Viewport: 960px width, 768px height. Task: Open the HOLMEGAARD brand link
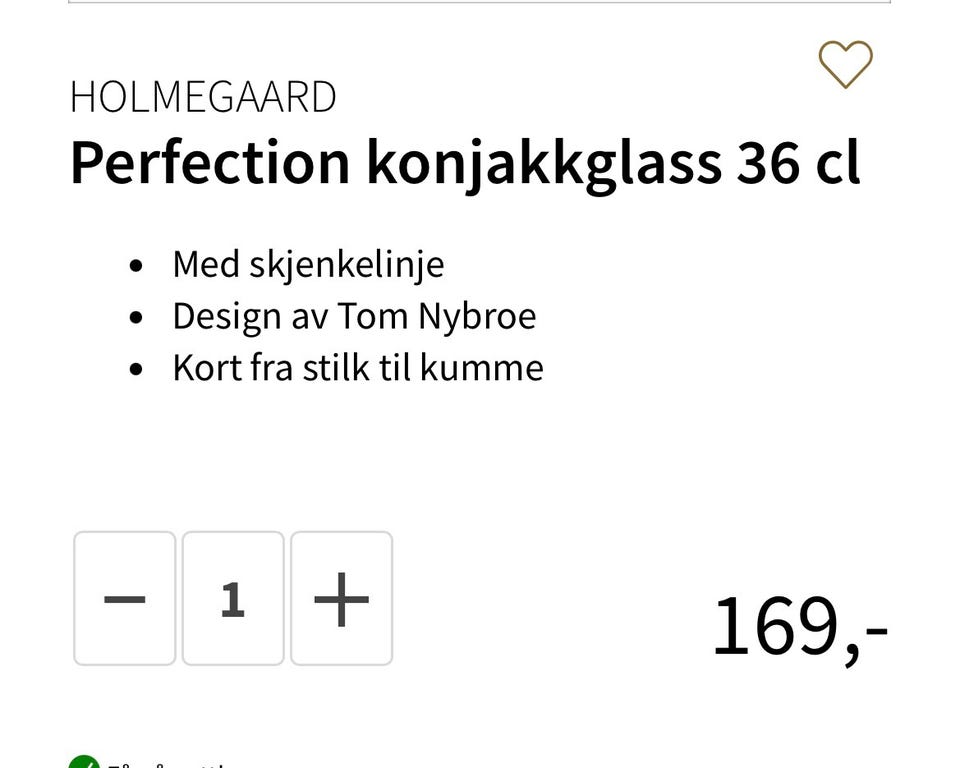coord(203,98)
